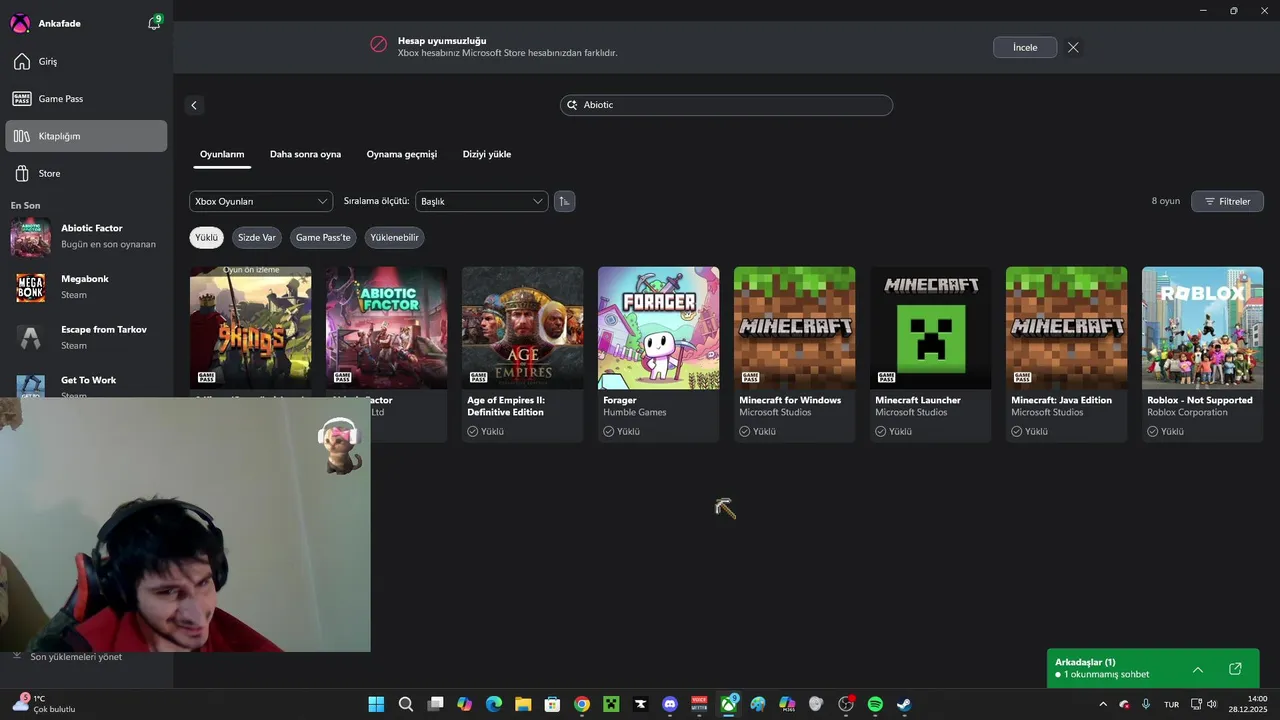
Task: Click Yüklü status under Forager
Action: pos(621,432)
